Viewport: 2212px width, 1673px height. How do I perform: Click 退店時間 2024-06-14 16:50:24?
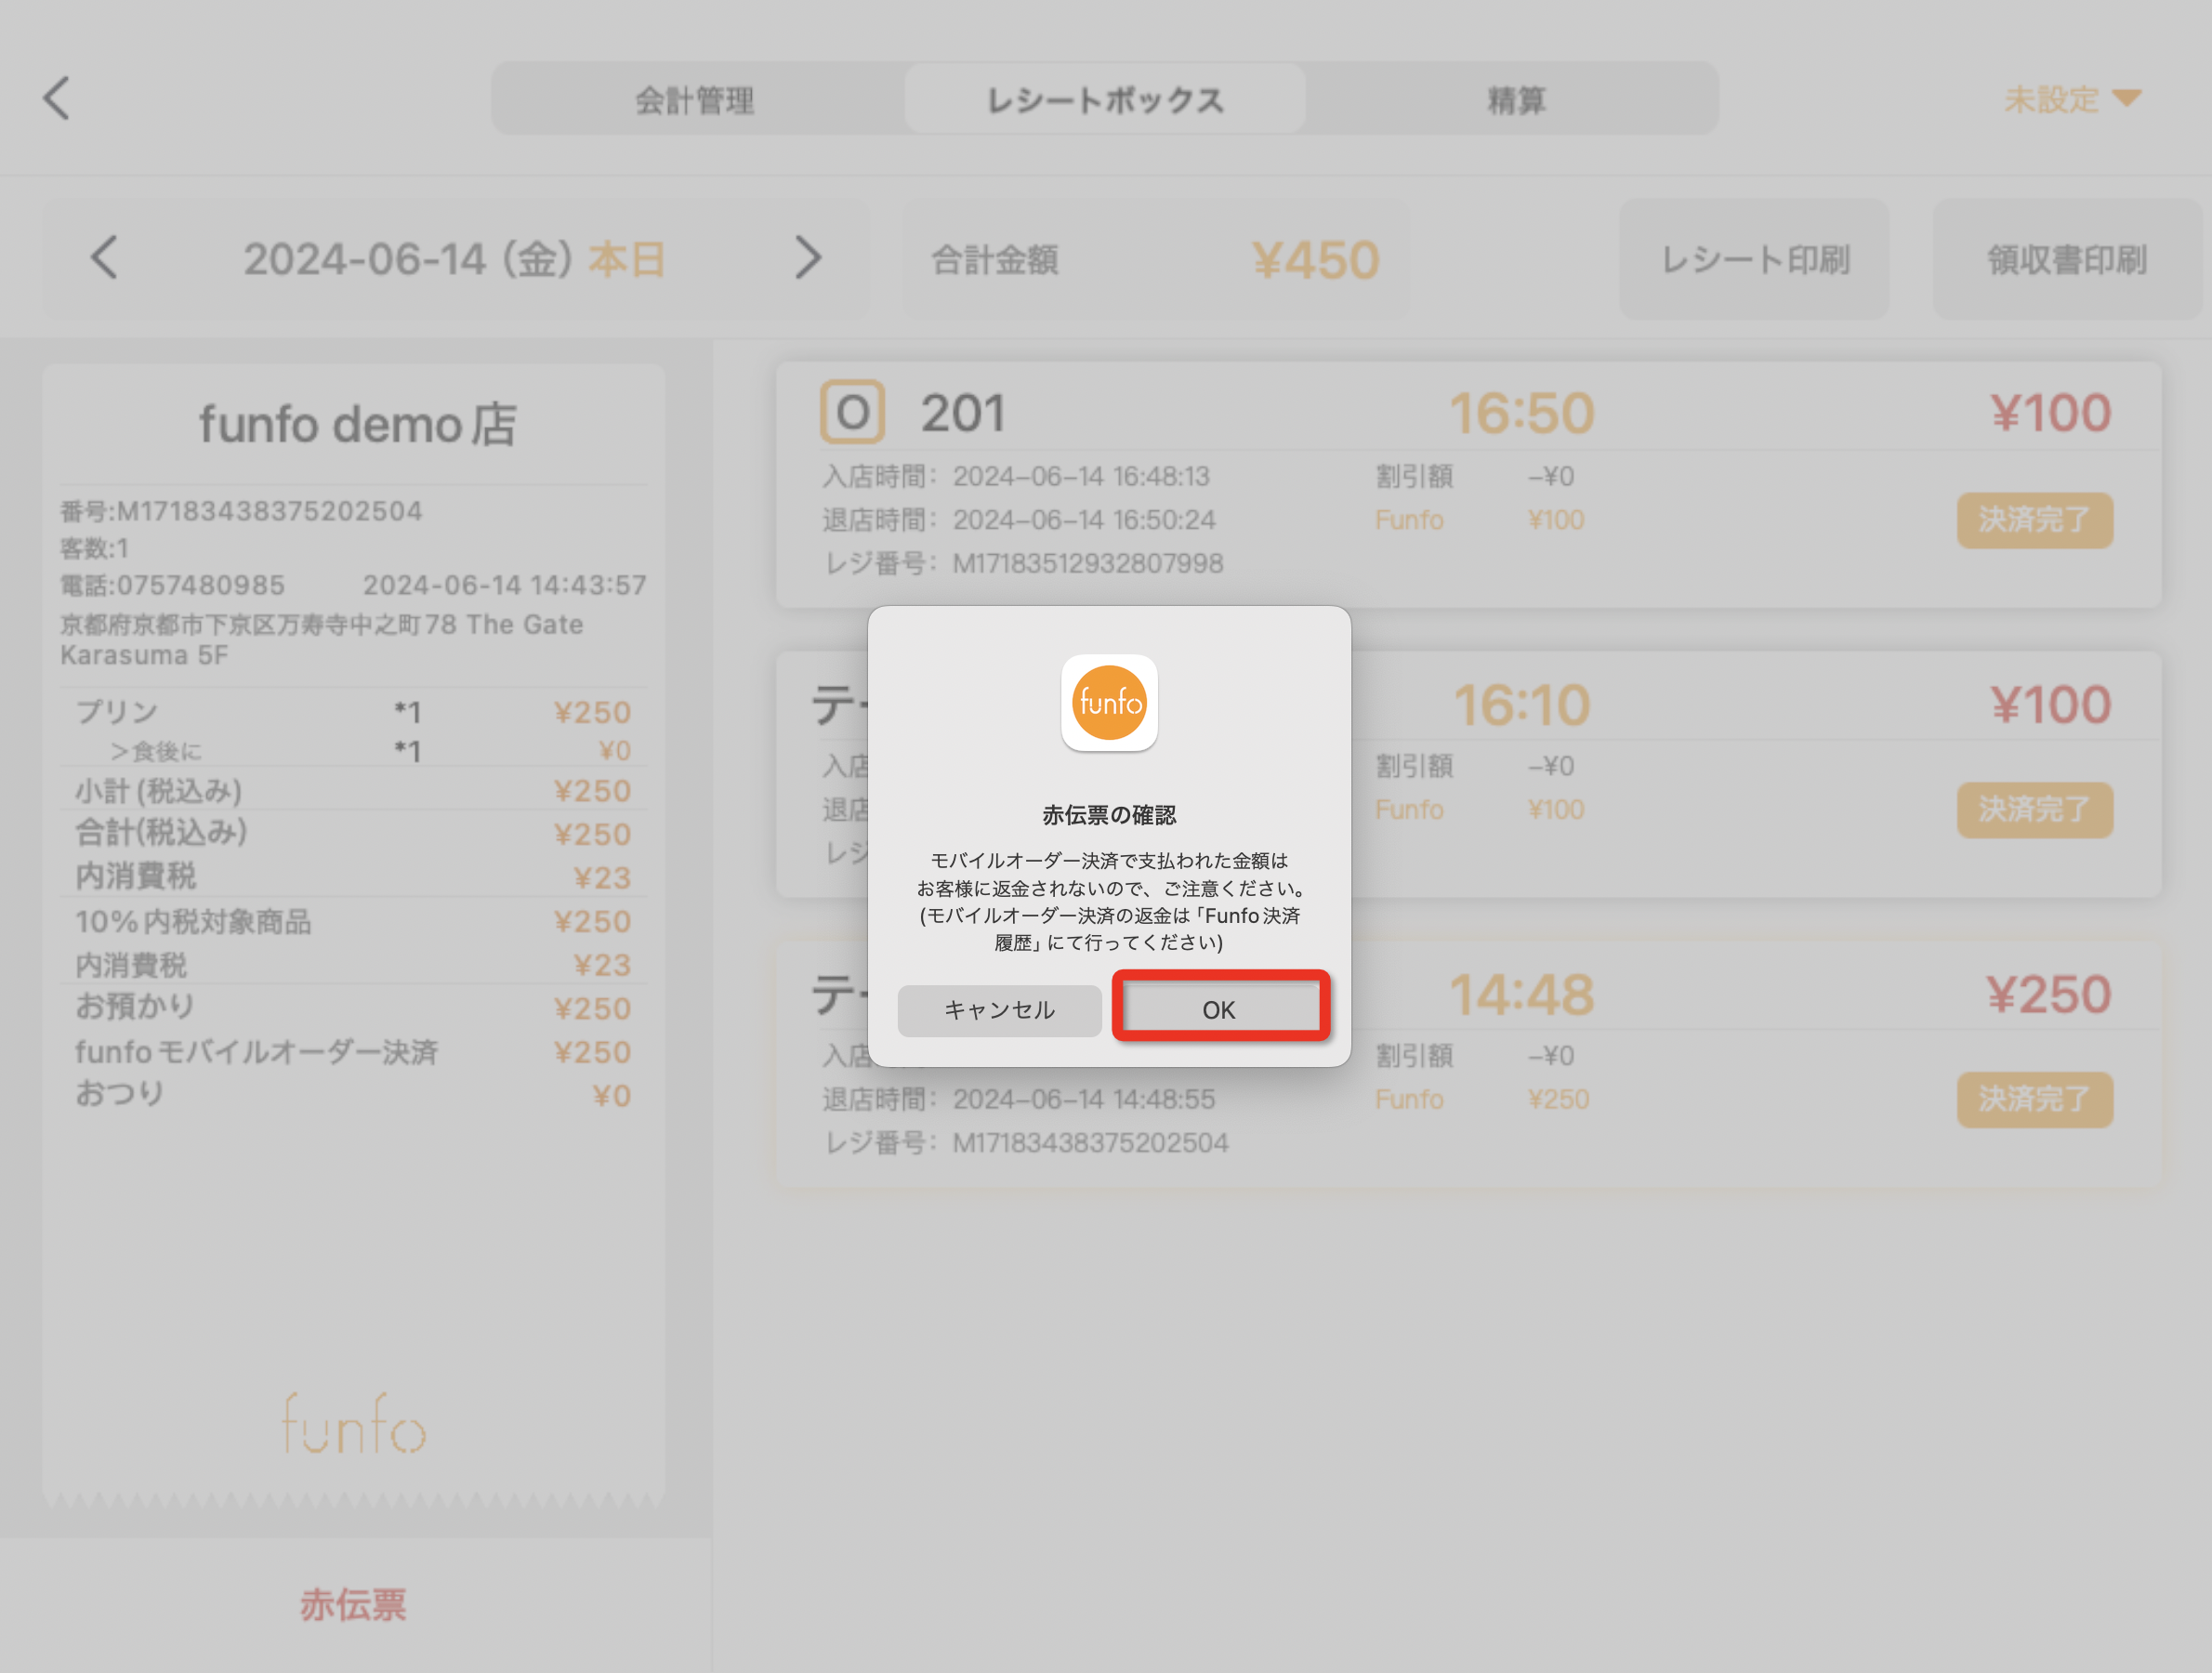1019,520
